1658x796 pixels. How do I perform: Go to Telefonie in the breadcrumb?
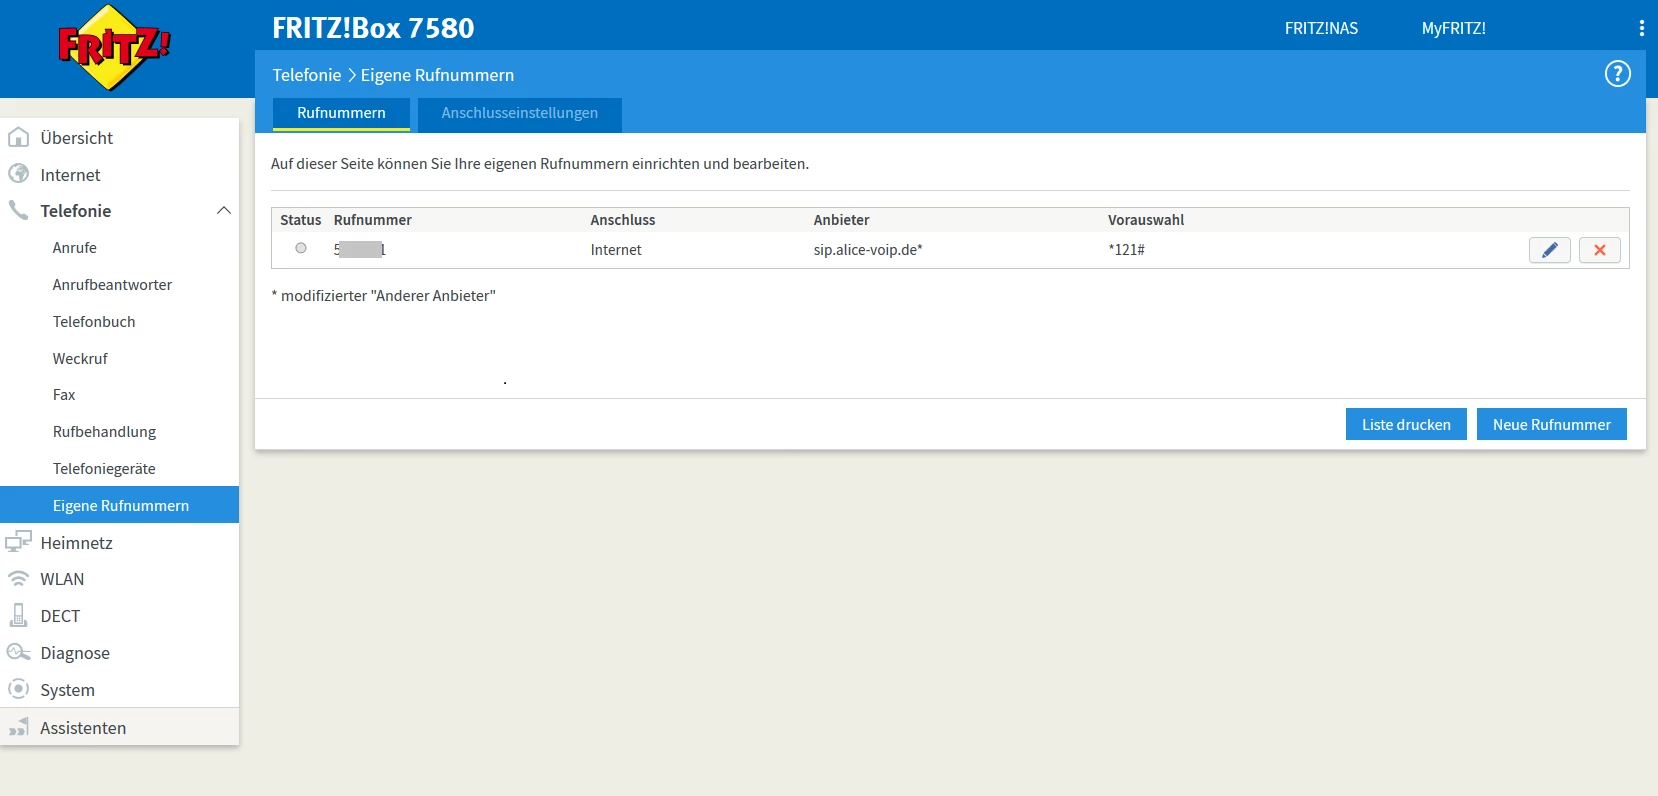click(307, 75)
